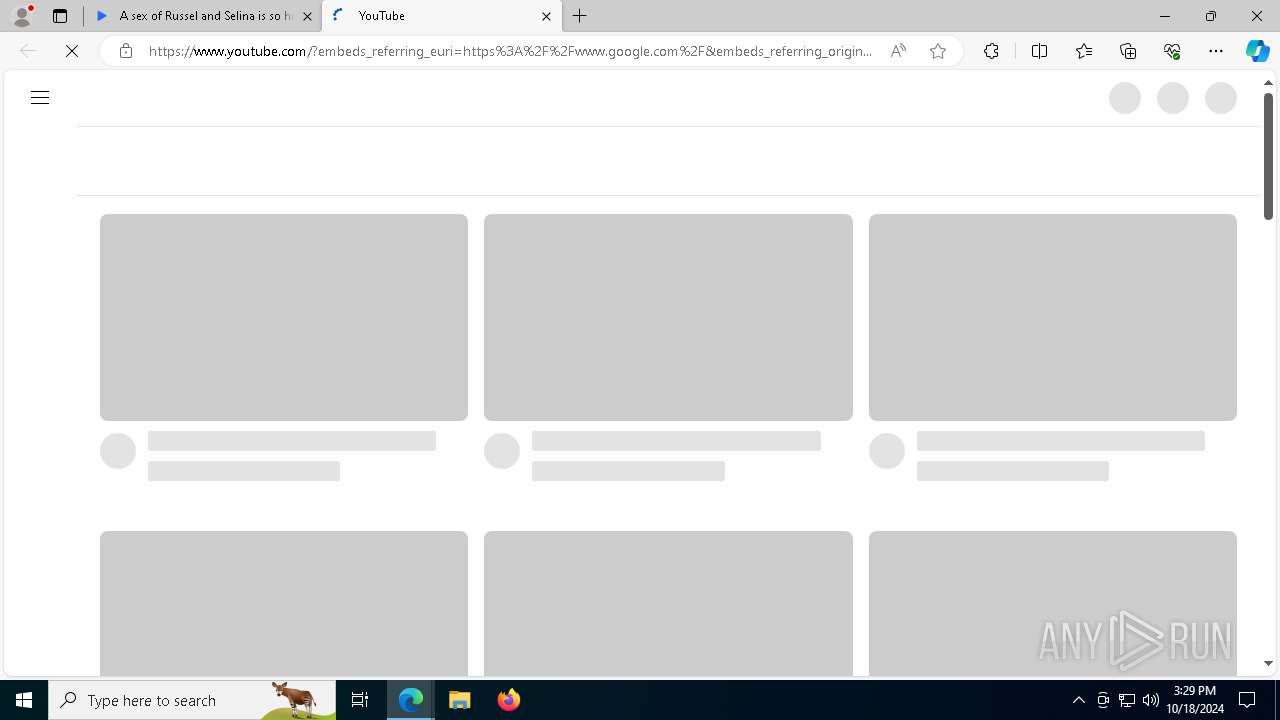The width and height of the screenshot is (1280, 720).
Task: Open volume control in tray
Action: click(x=1151, y=700)
